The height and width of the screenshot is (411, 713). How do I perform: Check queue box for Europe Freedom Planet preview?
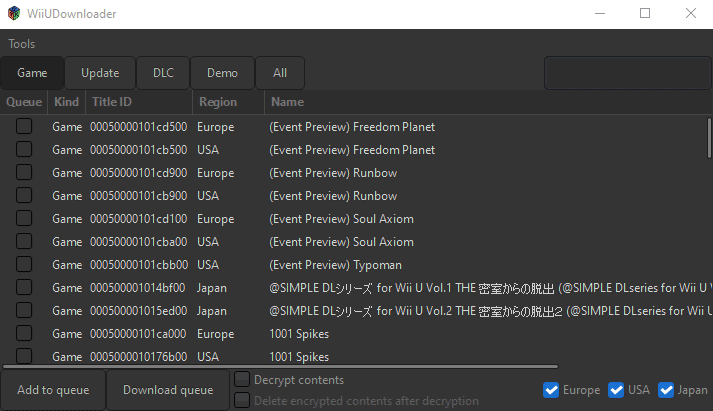[24, 126]
